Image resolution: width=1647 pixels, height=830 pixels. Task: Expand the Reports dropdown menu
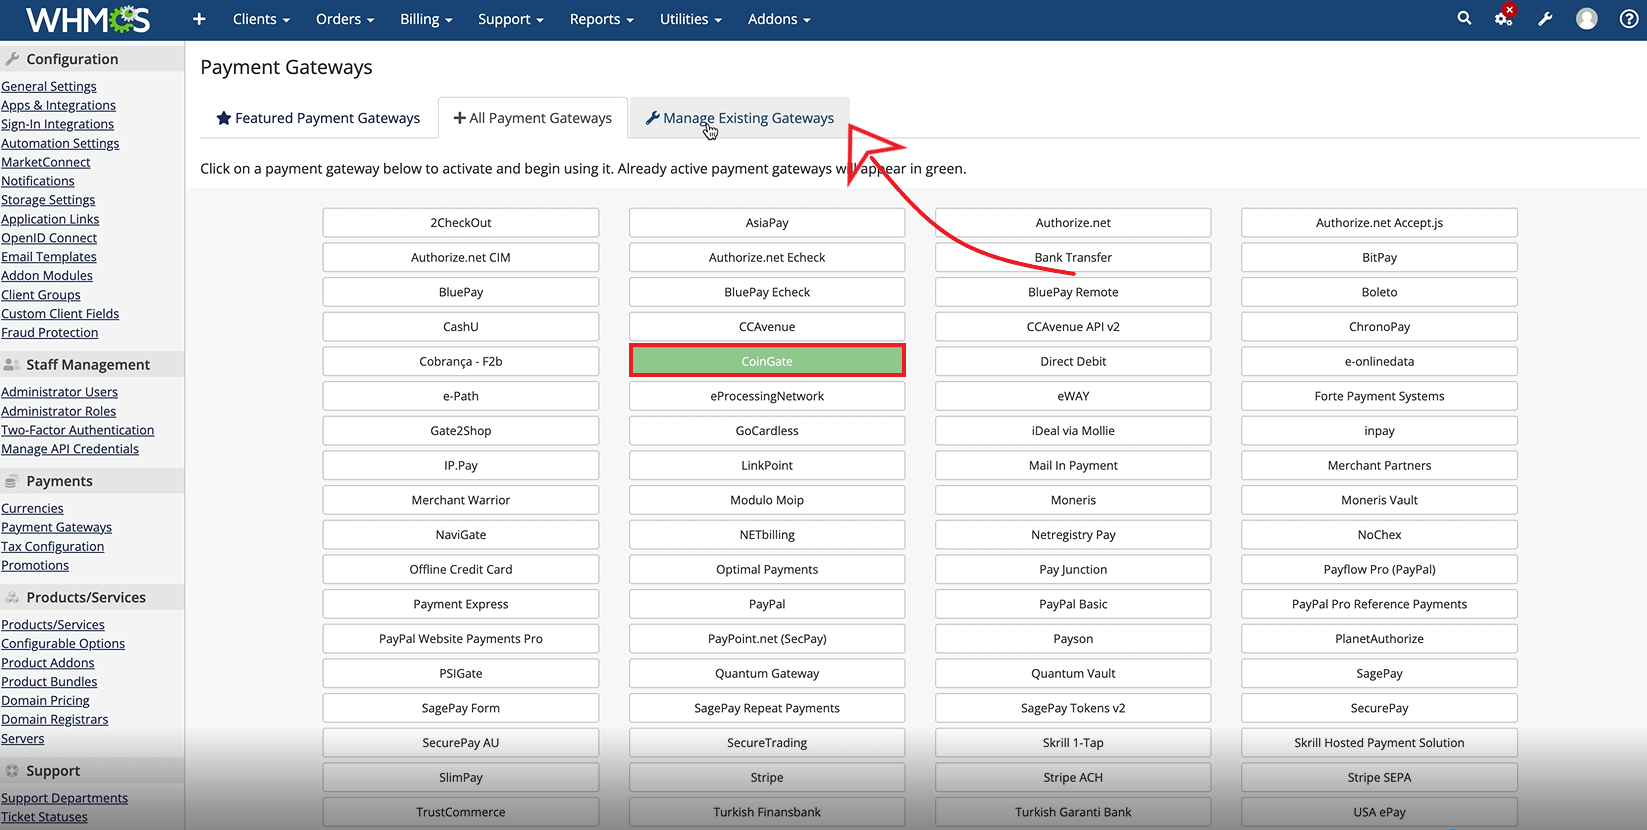click(x=602, y=19)
